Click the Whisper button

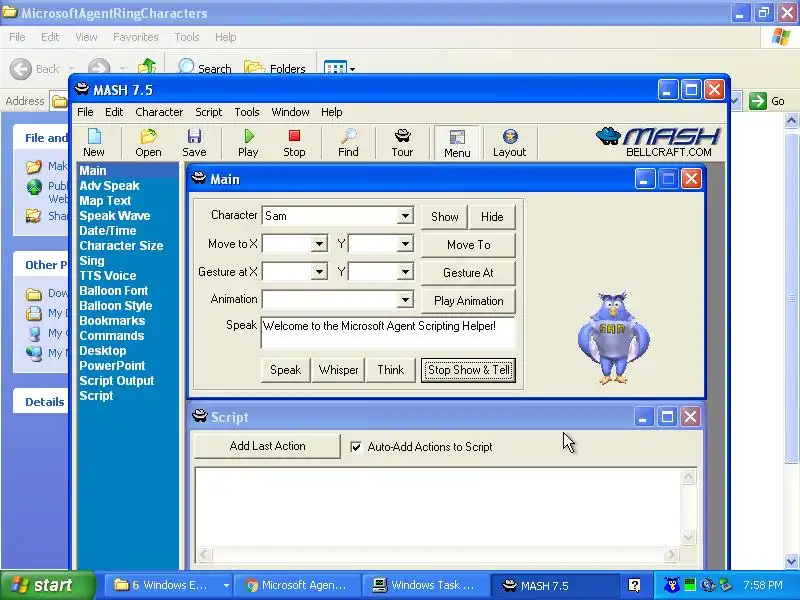coord(338,370)
